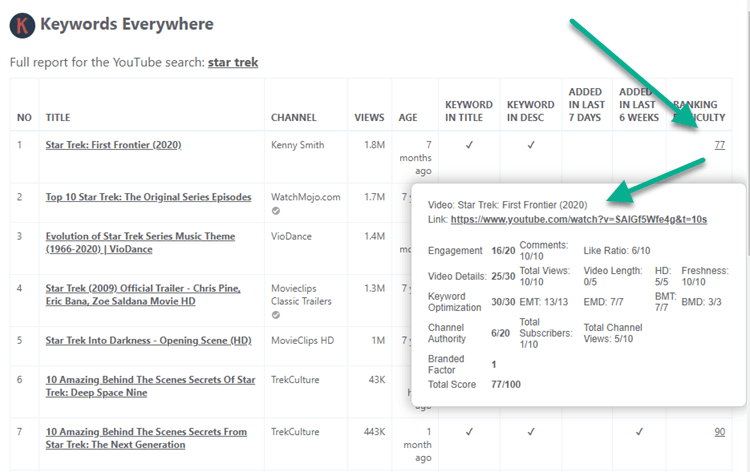
Task: Click 1.7M views value
Action: coord(375,197)
